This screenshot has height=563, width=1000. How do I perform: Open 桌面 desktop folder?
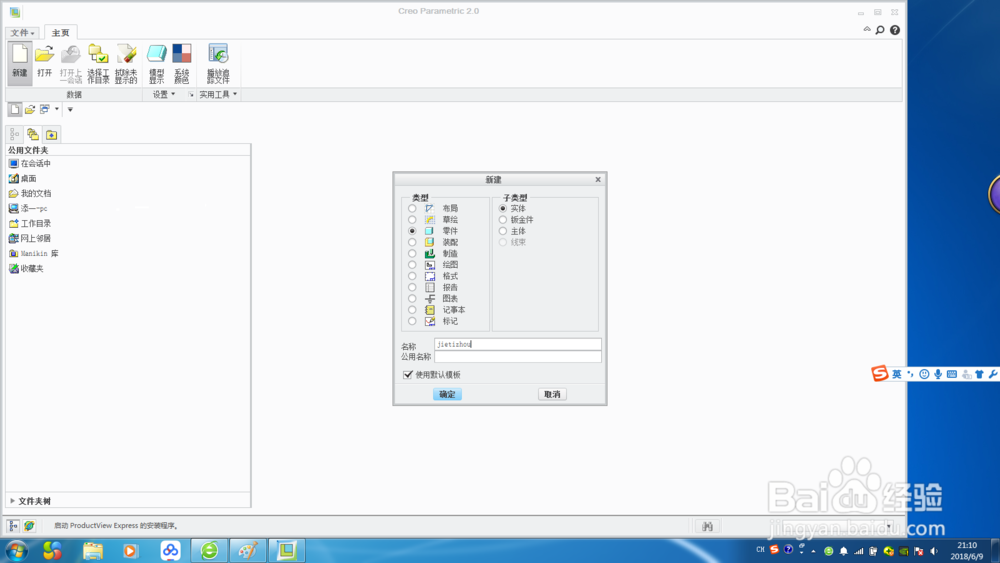[x=22, y=179]
